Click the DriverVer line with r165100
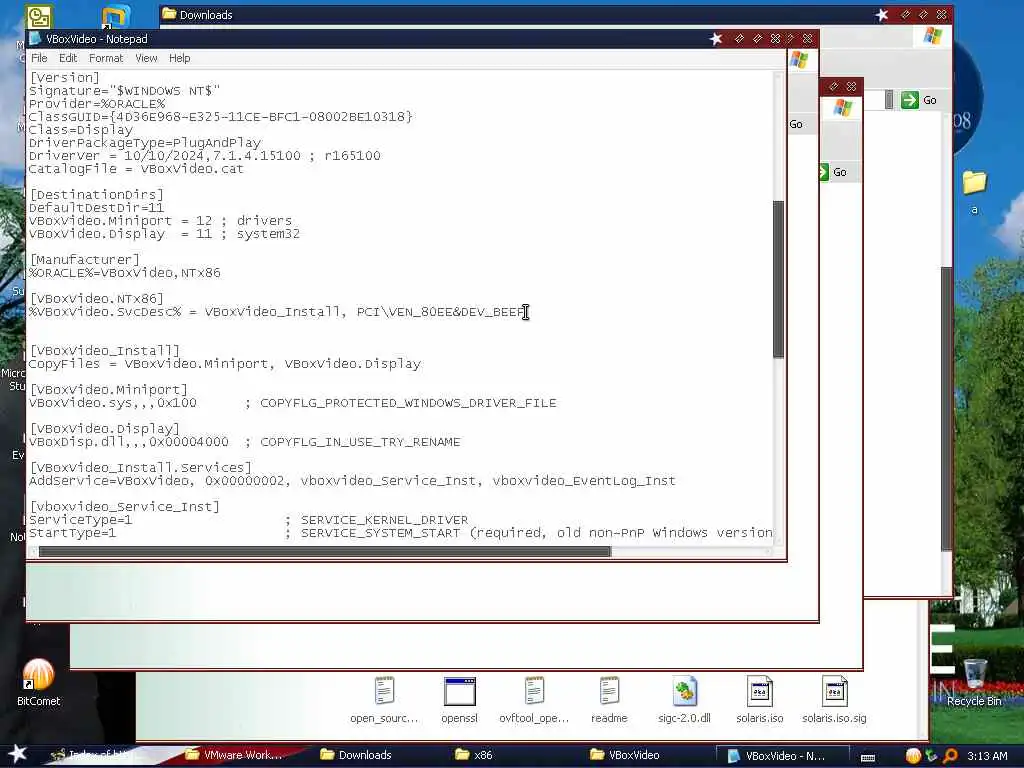The width and height of the screenshot is (1024, 768). point(204,156)
